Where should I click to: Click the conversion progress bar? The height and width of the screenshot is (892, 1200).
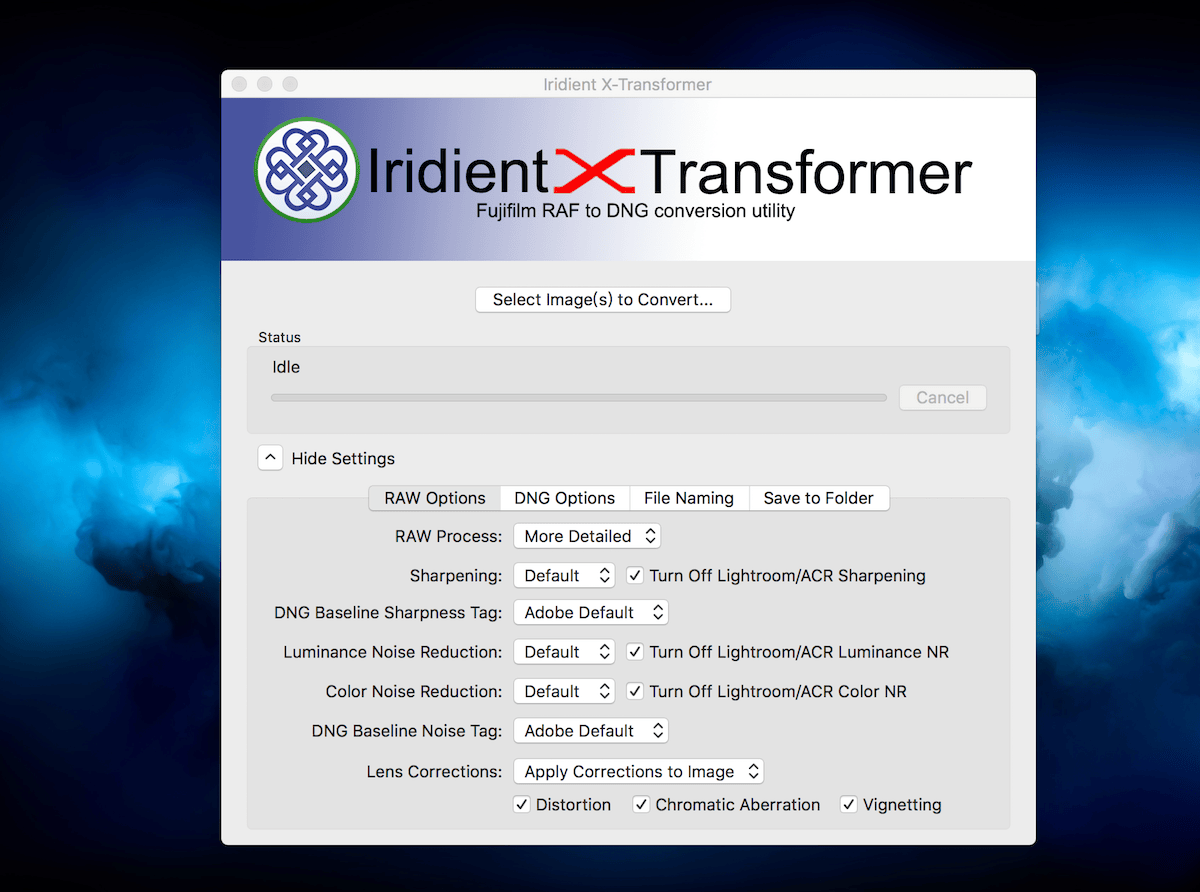pyautogui.click(x=579, y=398)
